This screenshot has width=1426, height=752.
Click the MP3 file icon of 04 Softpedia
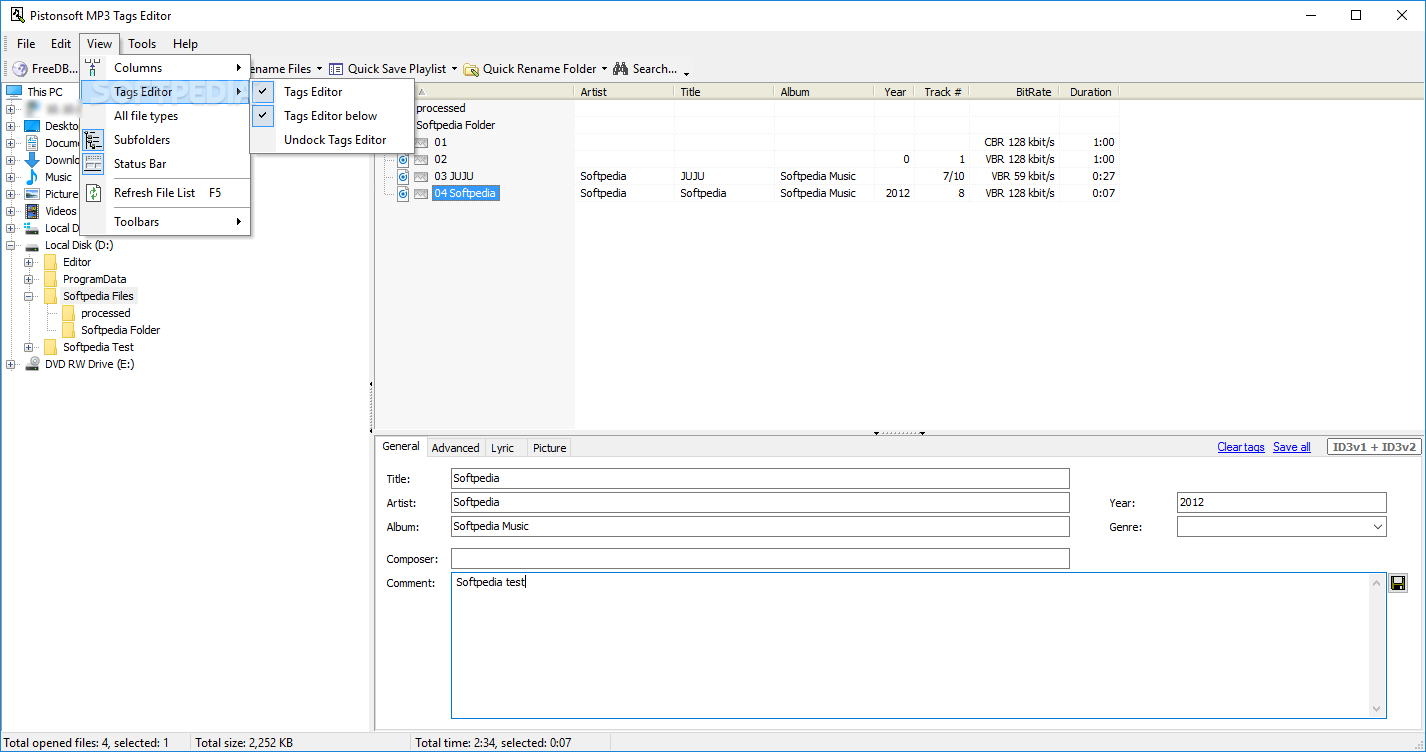403,194
